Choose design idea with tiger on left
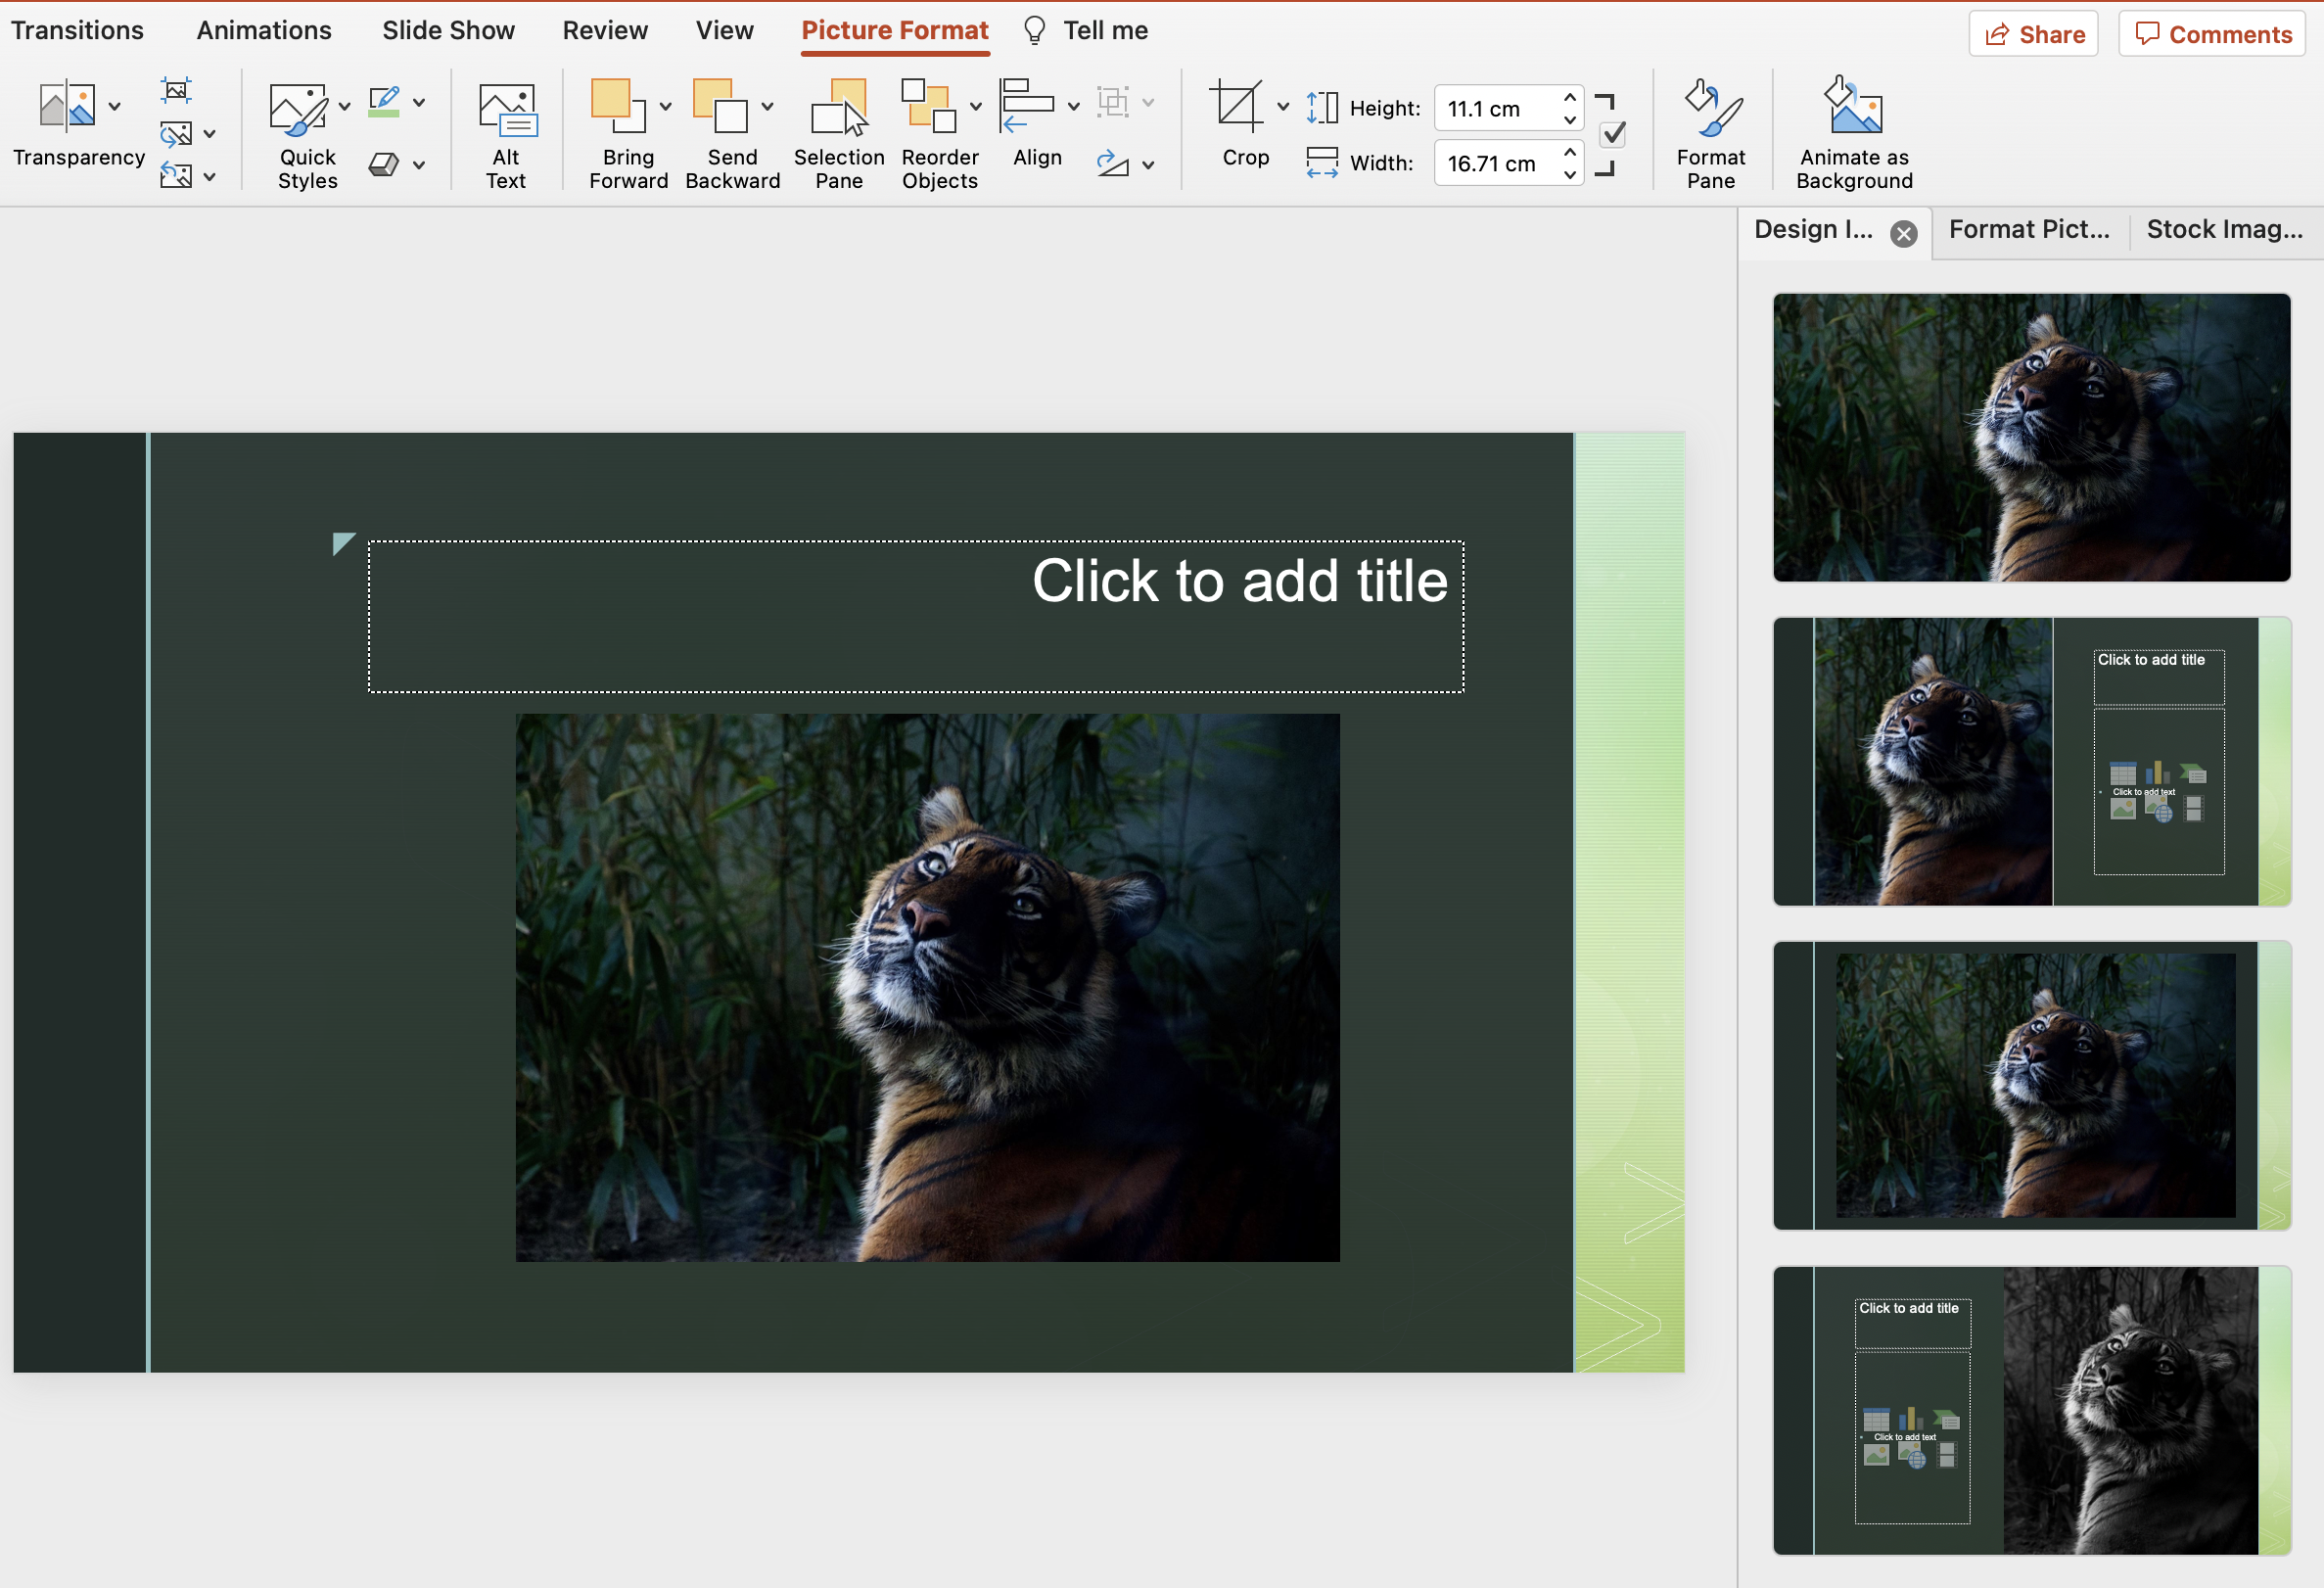 2032,762
